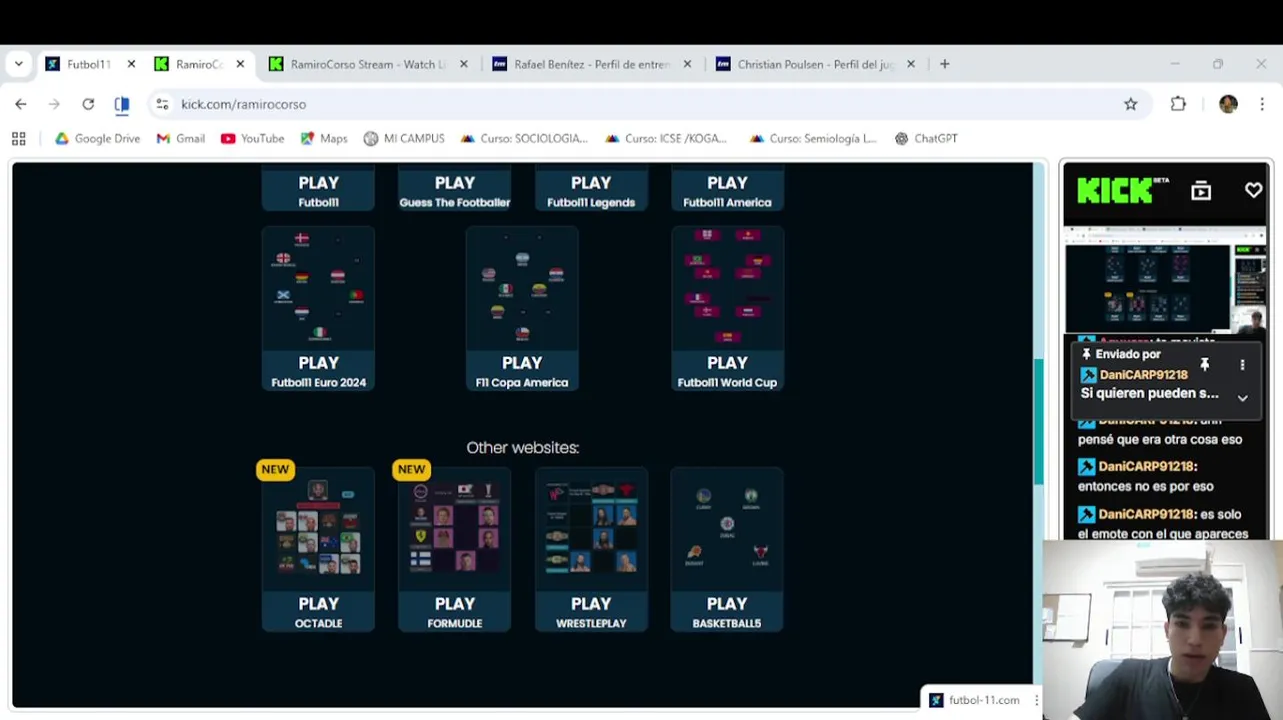Open the Maps bookmark
Viewport: 1283px width, 720px height.
click(x=324, y=139)
